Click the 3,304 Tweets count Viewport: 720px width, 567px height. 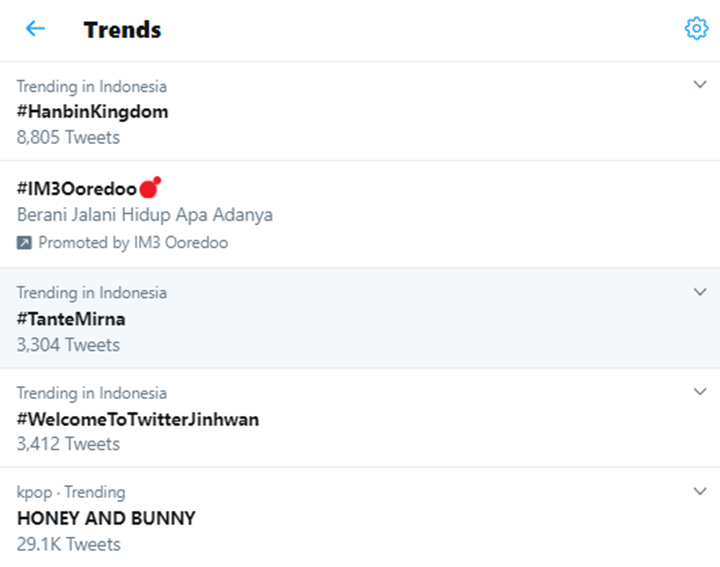(x=68, y=345)
